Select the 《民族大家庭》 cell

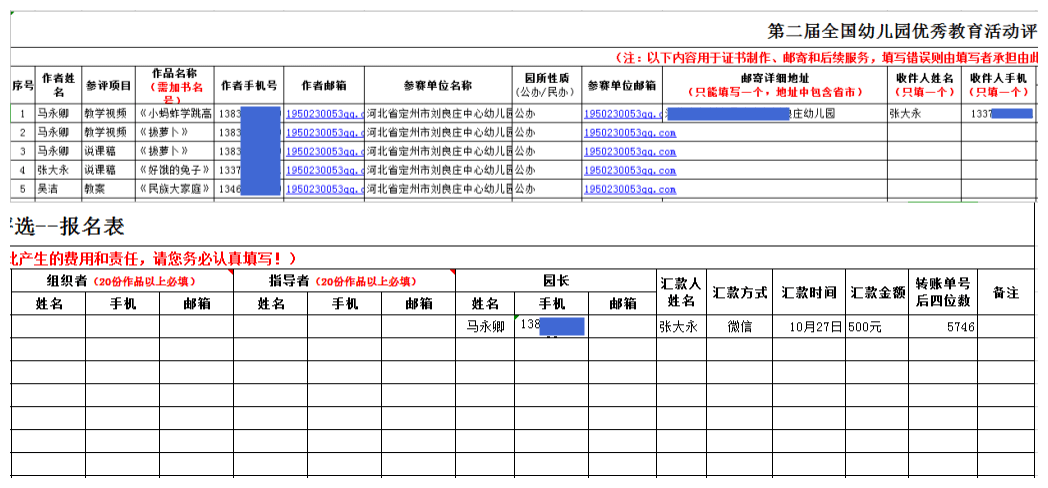click(175, 189)
